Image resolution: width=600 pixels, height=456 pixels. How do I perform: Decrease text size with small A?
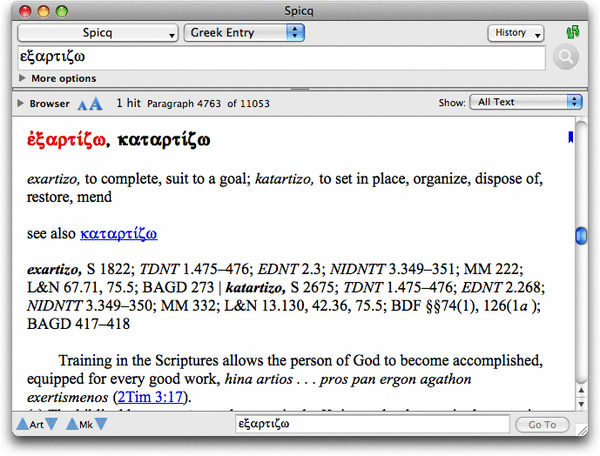click(x=82, y=105)
